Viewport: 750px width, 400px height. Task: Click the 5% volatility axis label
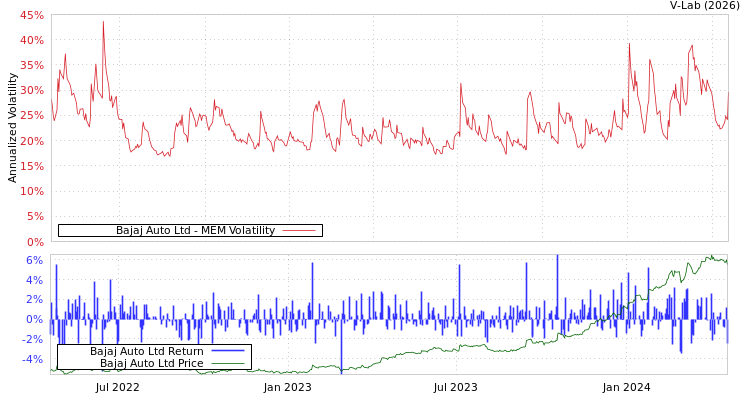point(34,216)
